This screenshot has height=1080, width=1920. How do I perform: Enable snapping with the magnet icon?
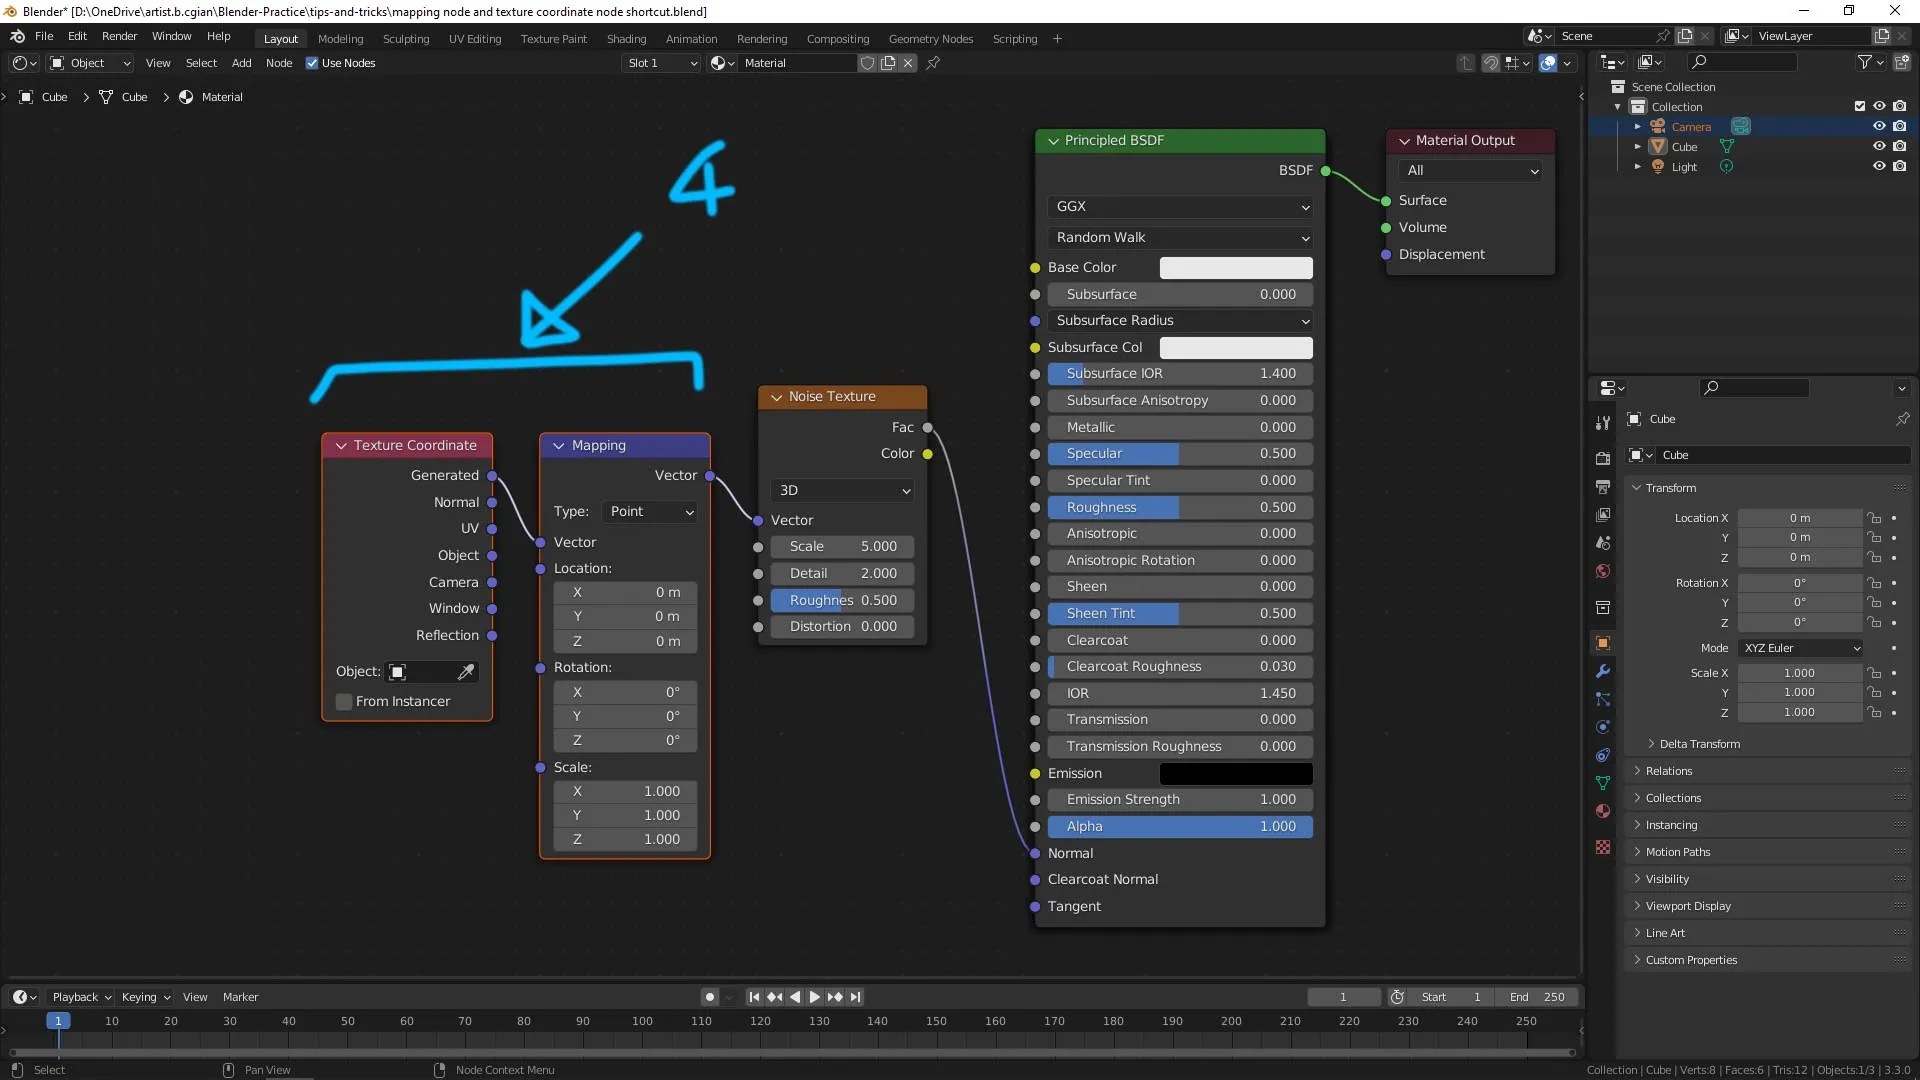[x=1490, y=62]
